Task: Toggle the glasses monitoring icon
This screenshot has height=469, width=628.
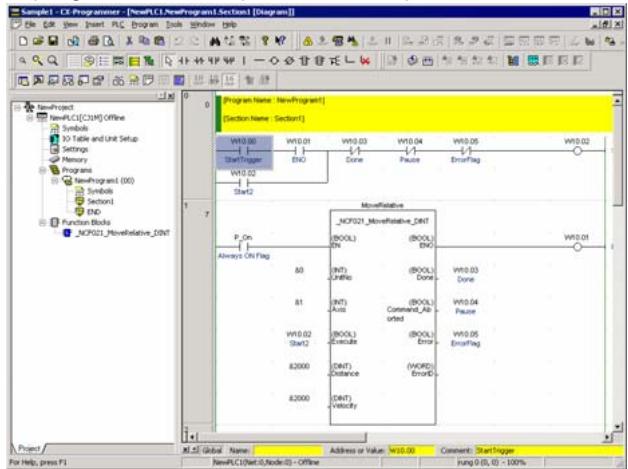Action: click(x=118, y=81)
